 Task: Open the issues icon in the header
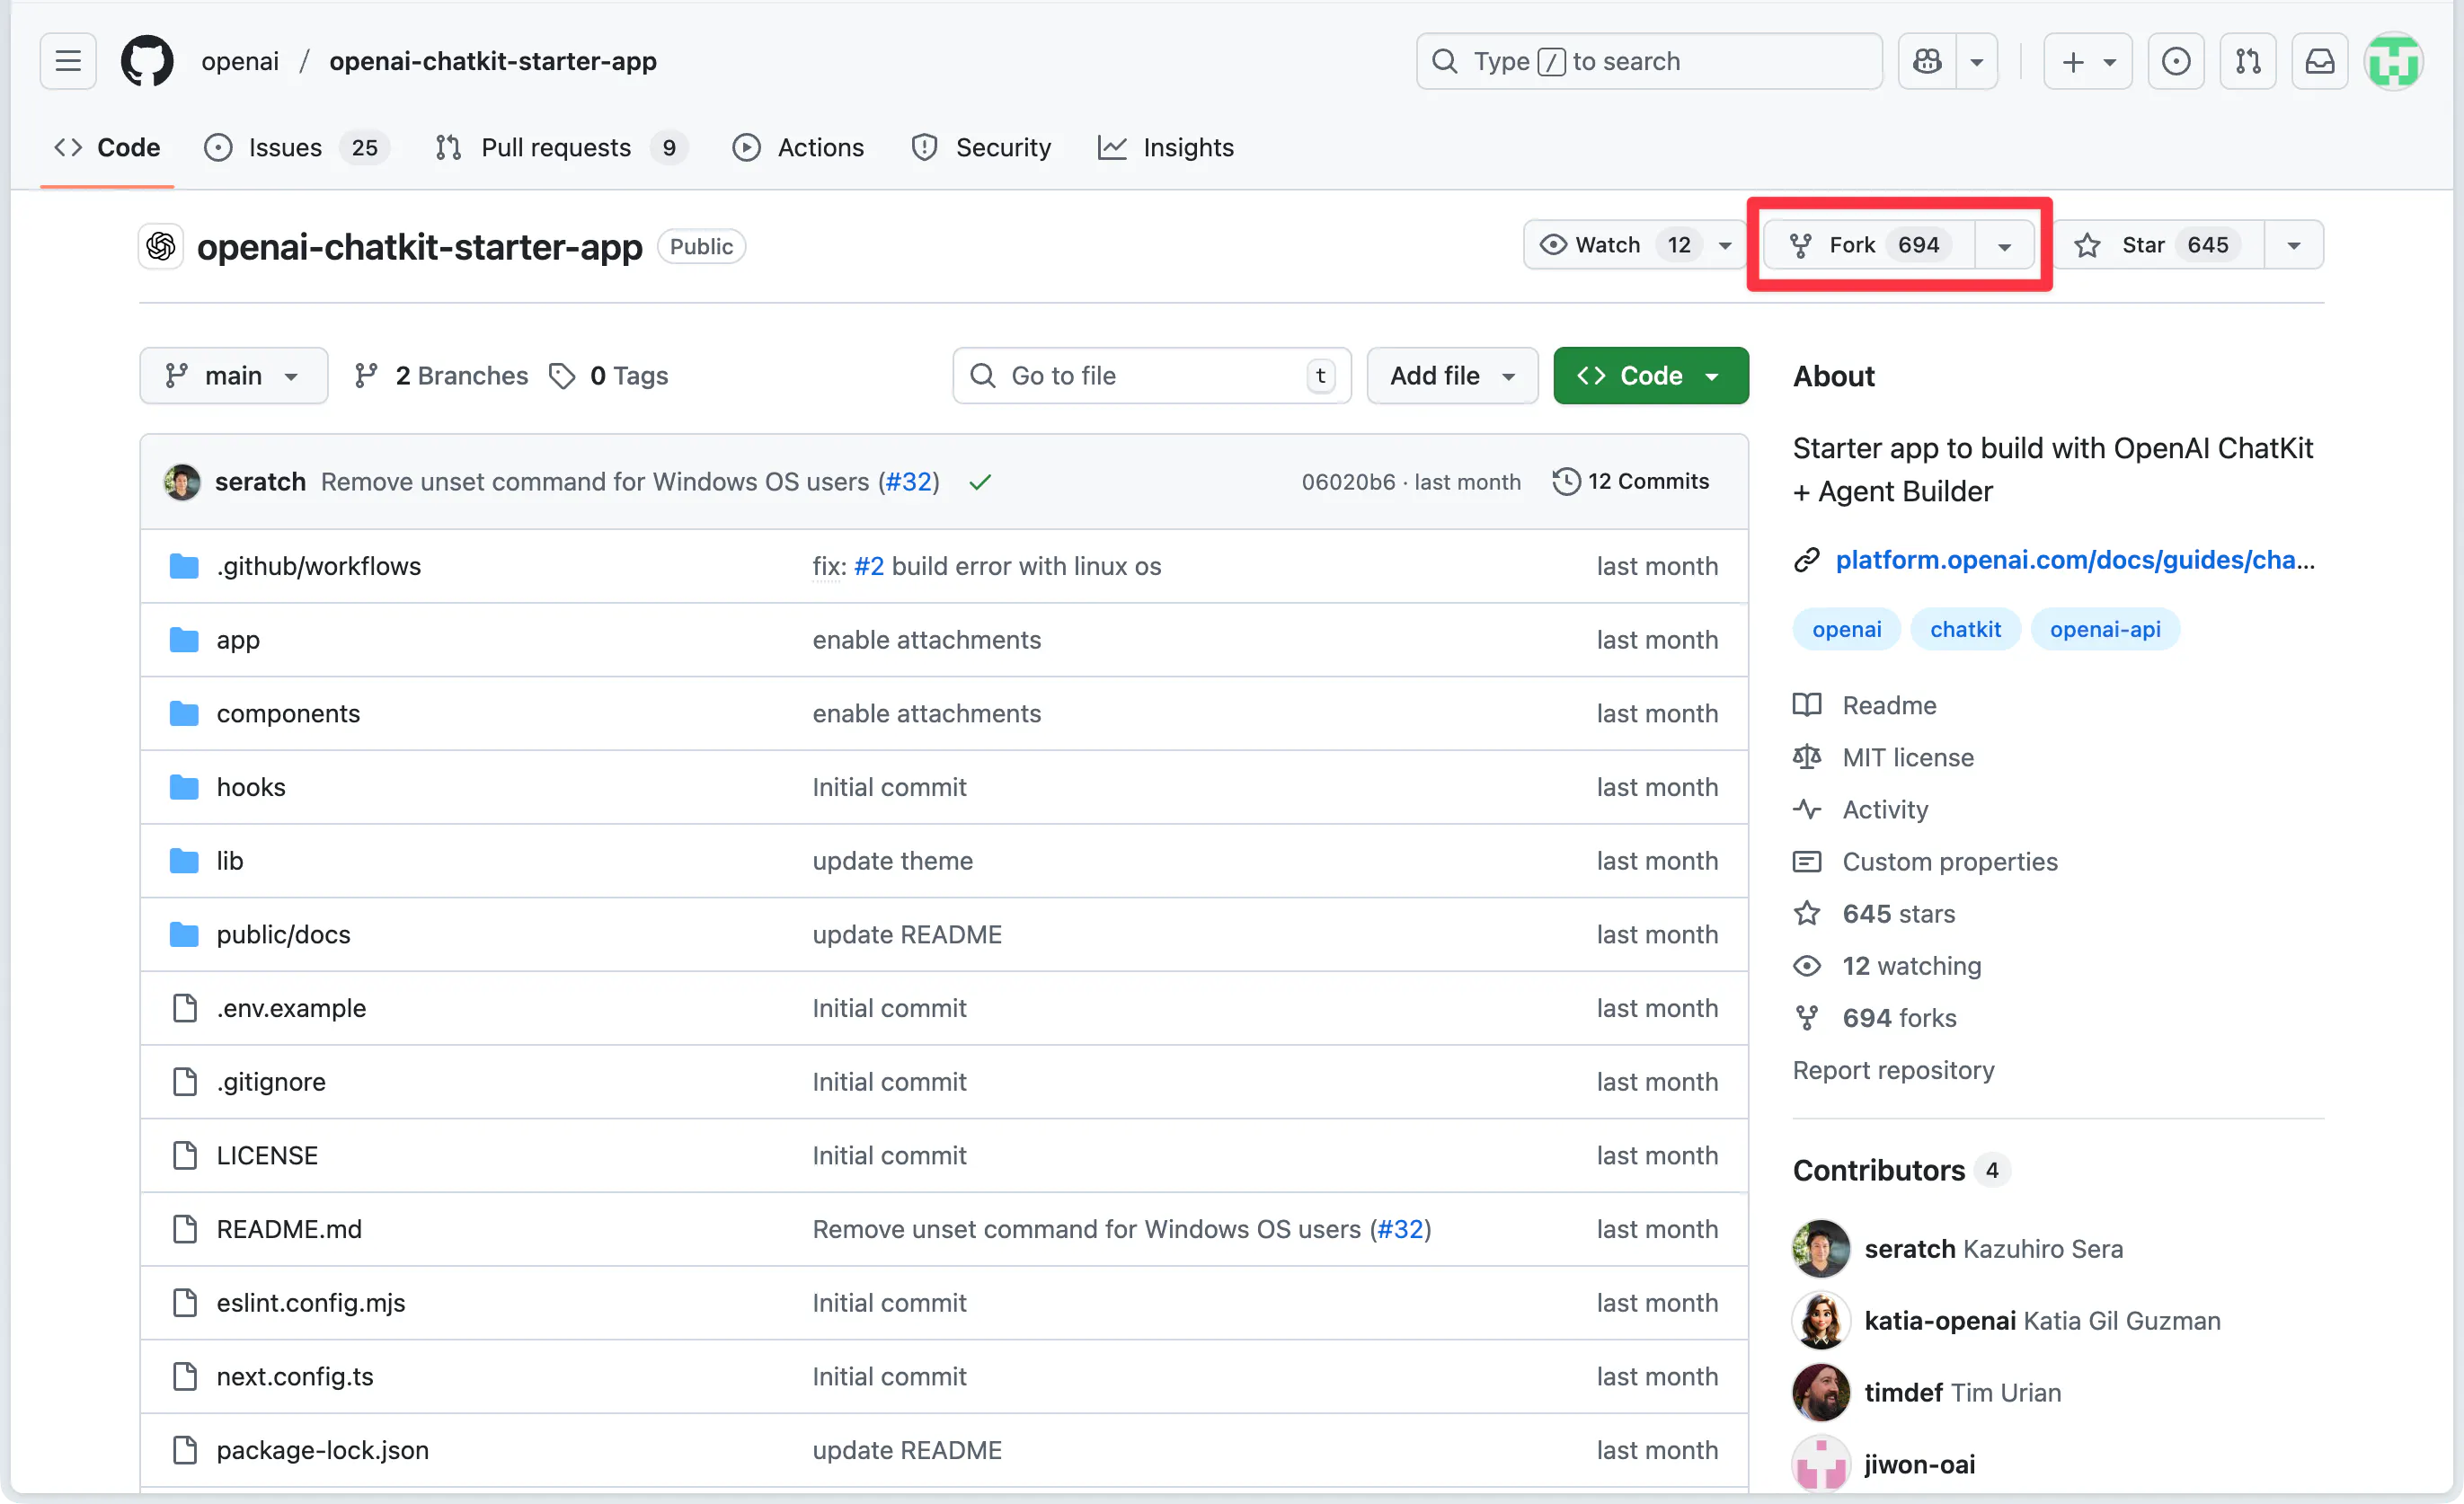[2175, 61]
